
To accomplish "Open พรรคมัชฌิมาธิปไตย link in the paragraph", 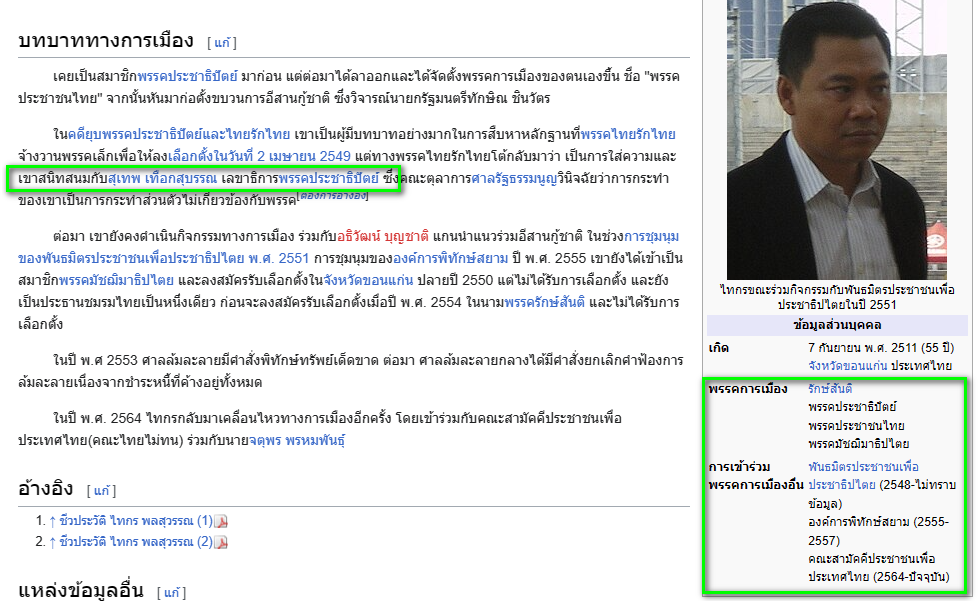I will click(116, 281).
